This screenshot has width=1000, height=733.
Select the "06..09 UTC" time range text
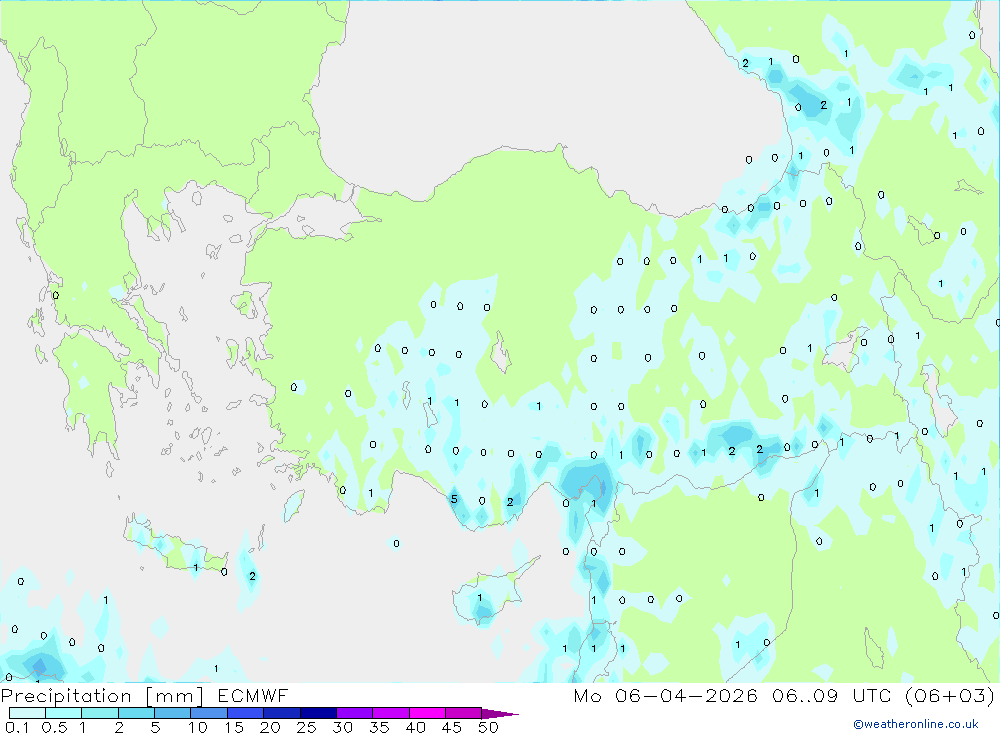coord(831,695)
